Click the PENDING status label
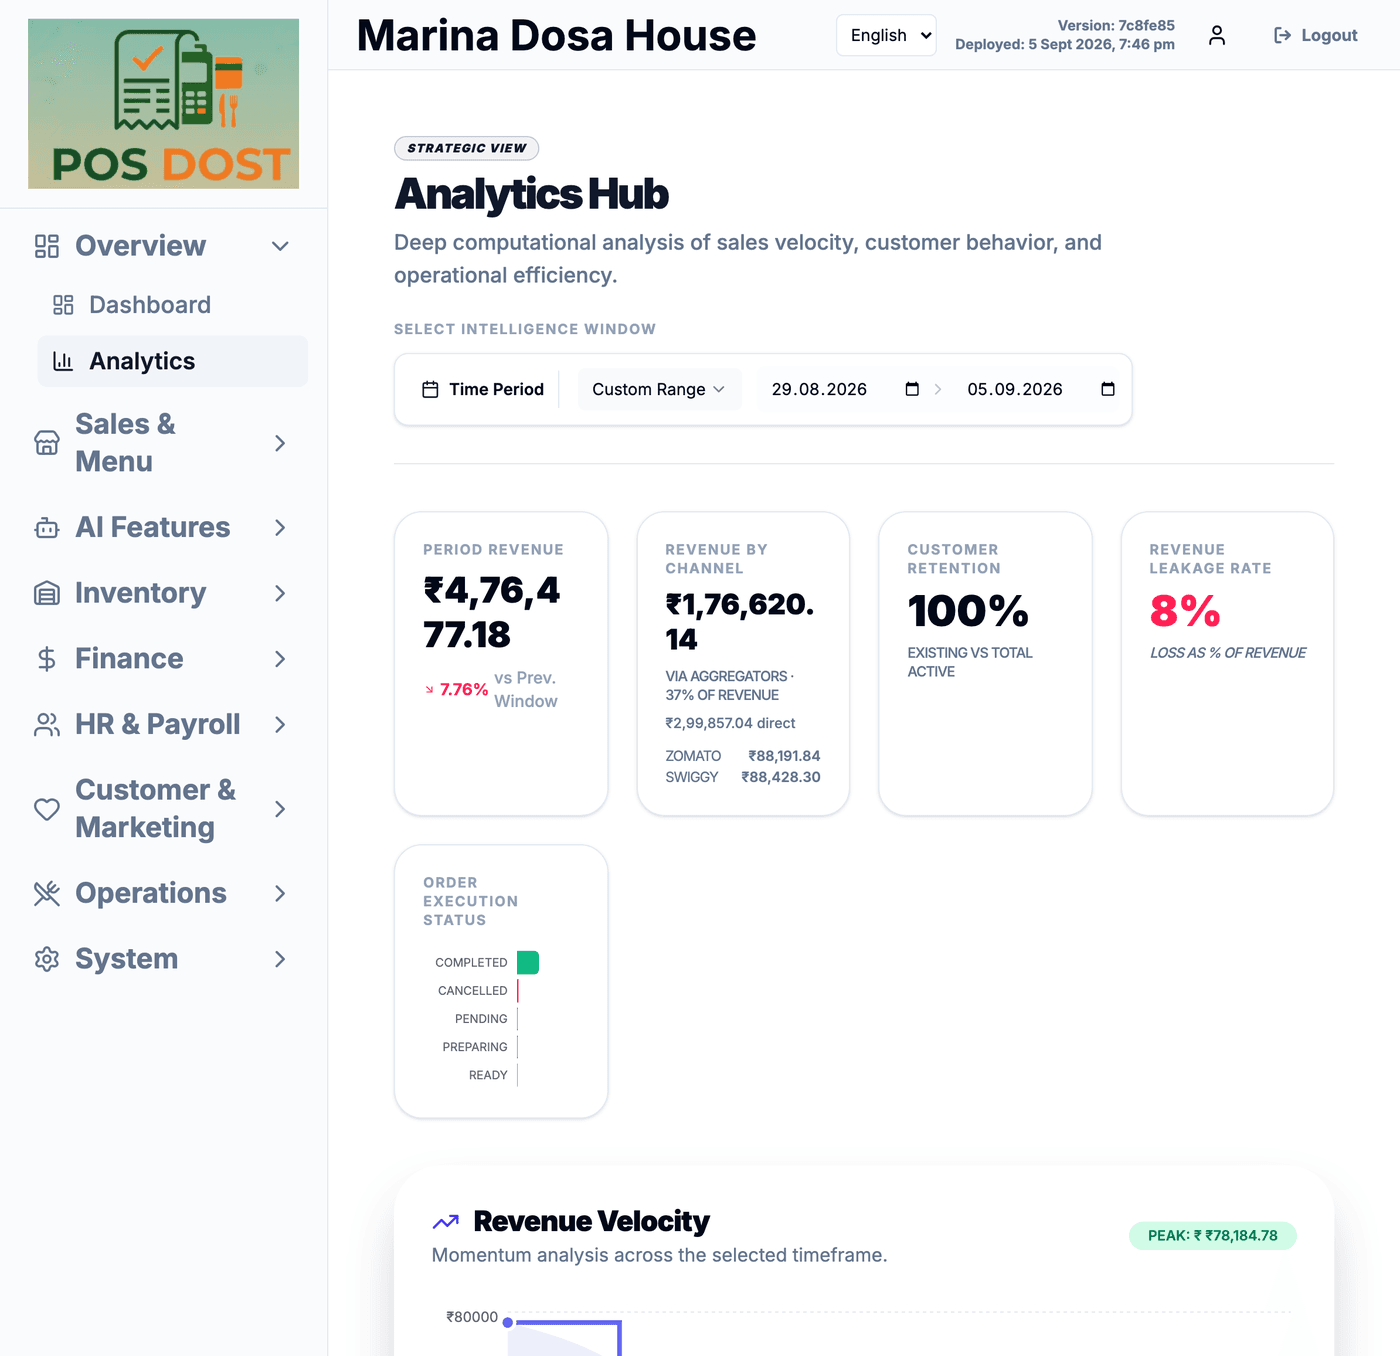This screenshot has width=1400, height=1356. coord(481,1019)
